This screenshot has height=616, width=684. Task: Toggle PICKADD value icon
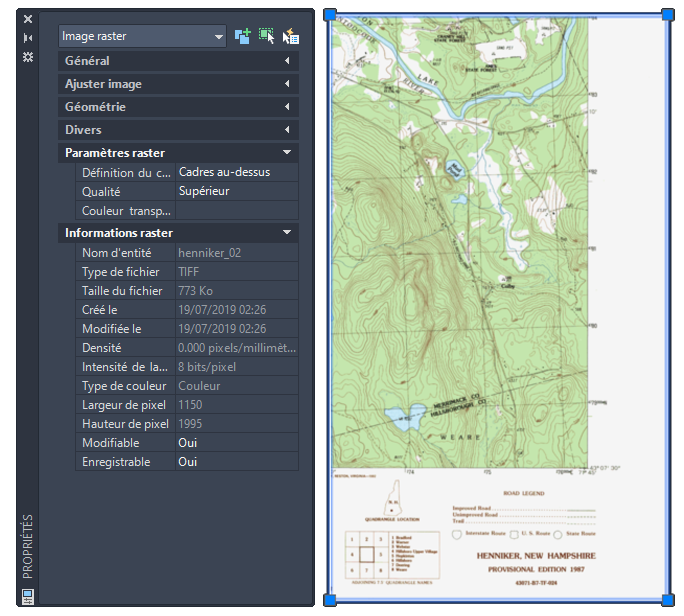coord(243,36)
